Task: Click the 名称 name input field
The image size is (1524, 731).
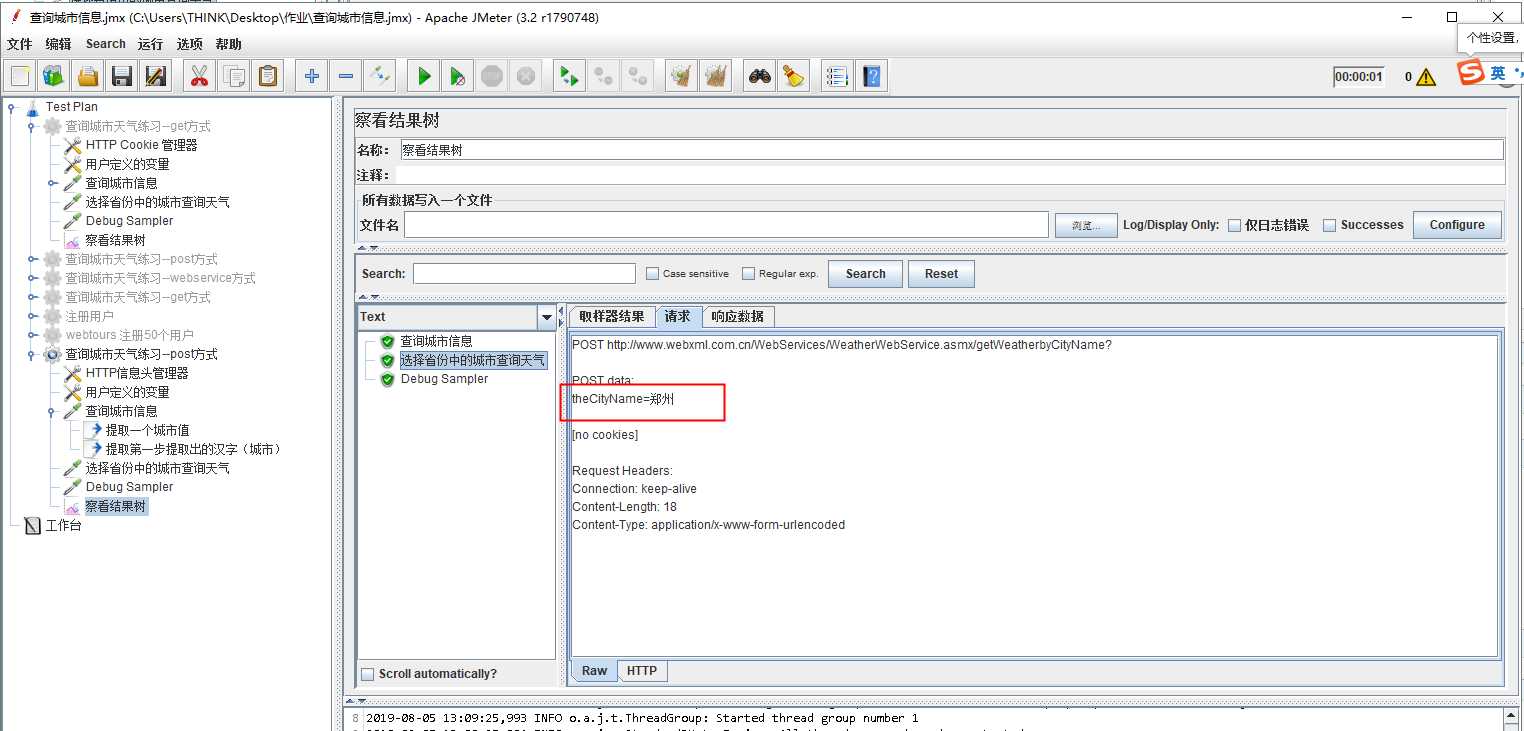Action: (951, 150)
